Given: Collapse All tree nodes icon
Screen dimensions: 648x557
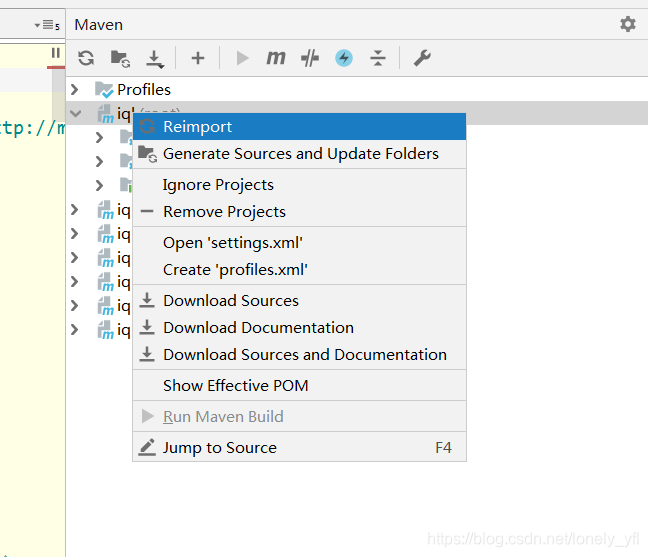Looking at the screenshot, I should 378,58.
